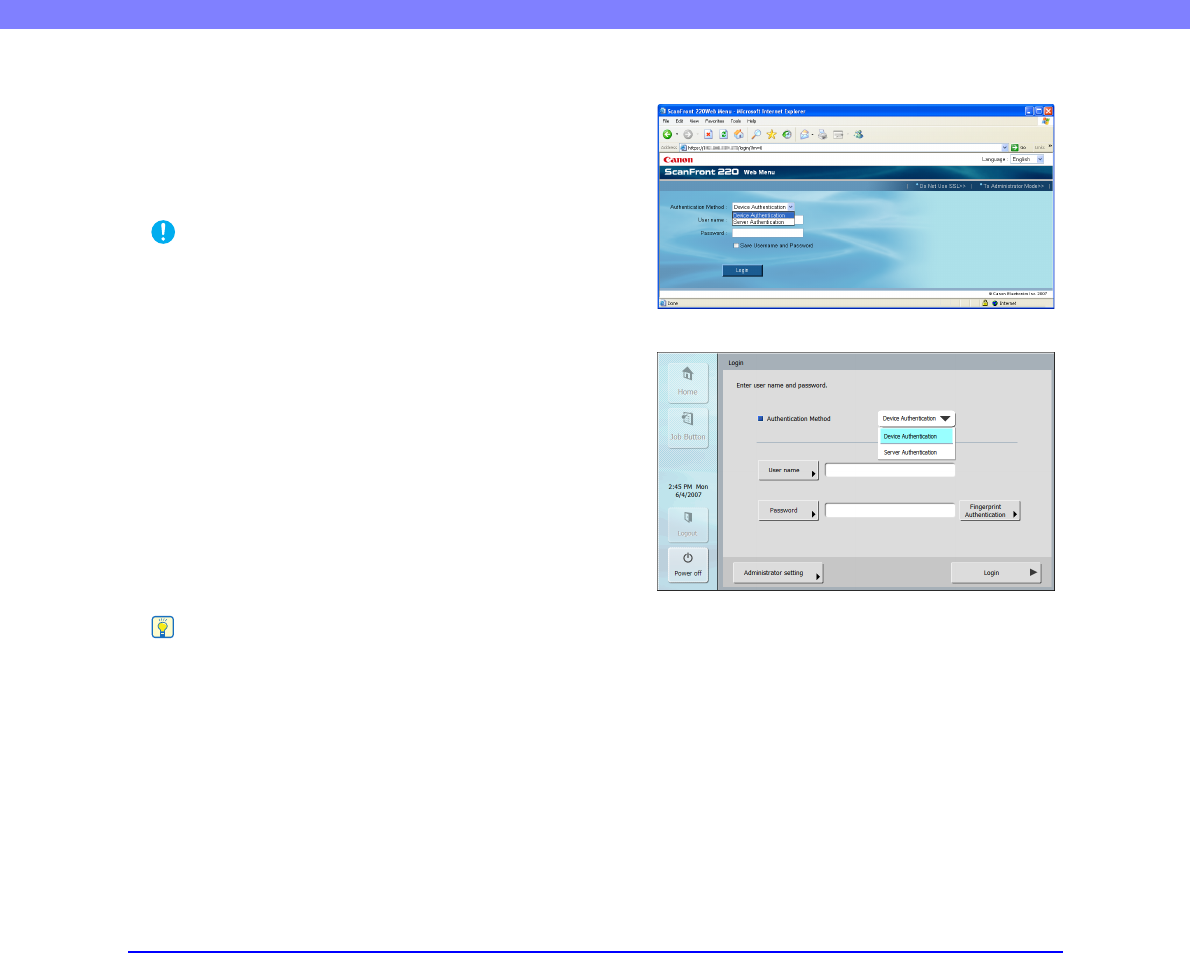The image size is (1190, 953).
Task: Open the Back button history dropdown arrow
Action: point(676,134)
